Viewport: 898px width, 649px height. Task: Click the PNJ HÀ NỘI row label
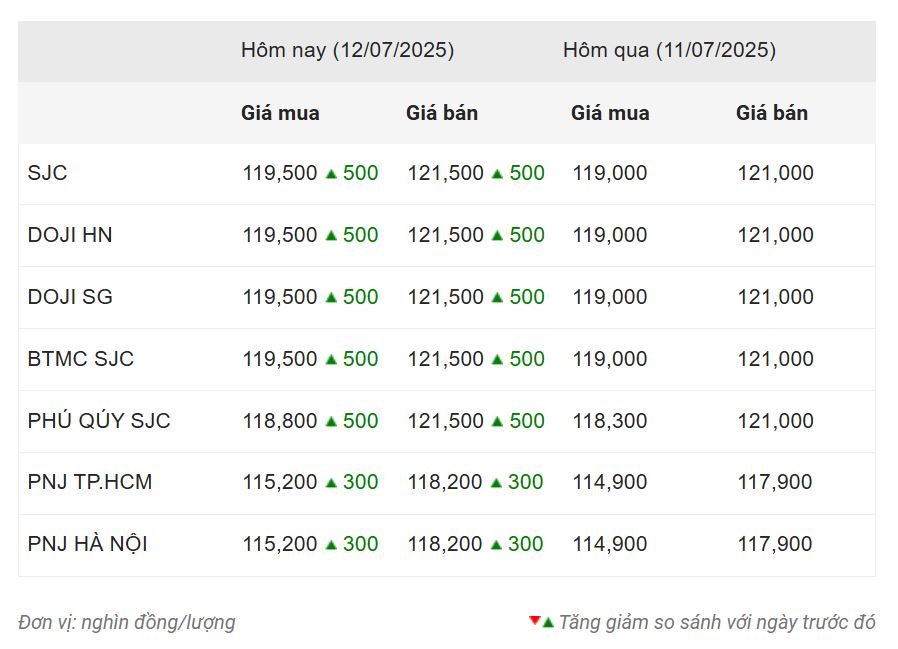[88, 543]
